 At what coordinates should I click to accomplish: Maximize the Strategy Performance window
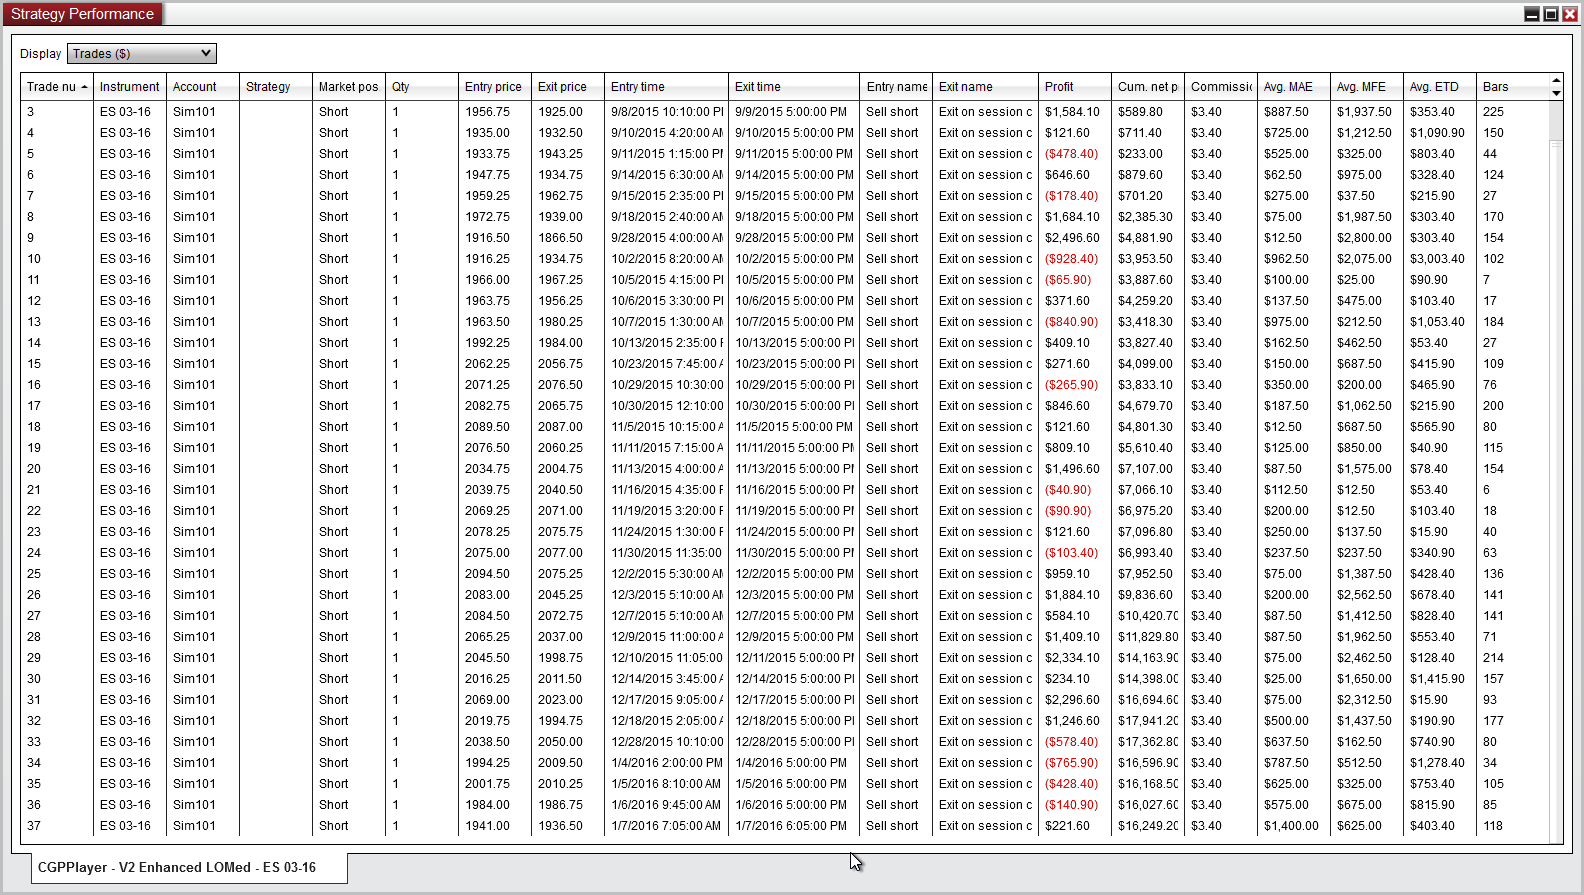[x=1550, y=14]
